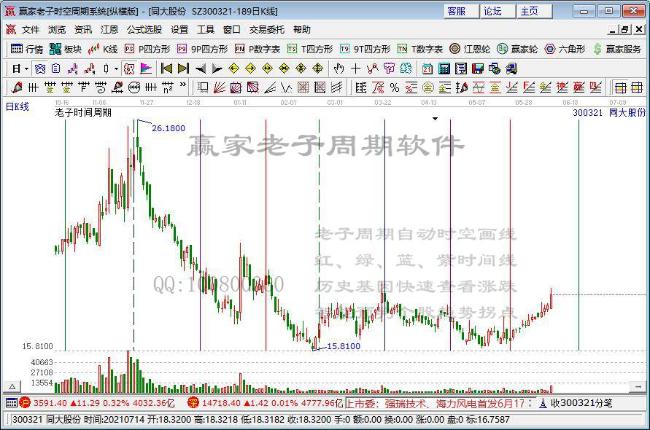Toggle the pressed 权 button beside the flag
650x430 pixels.
(129, 68)
